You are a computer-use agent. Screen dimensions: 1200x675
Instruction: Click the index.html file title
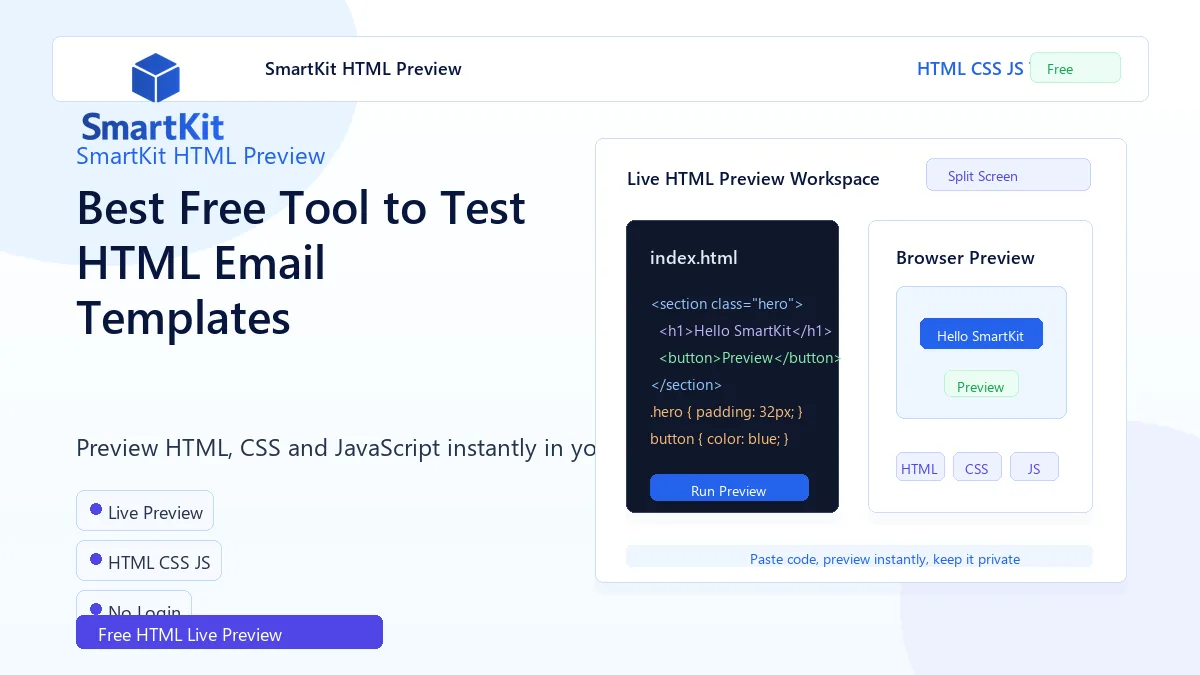coord(694,258)
